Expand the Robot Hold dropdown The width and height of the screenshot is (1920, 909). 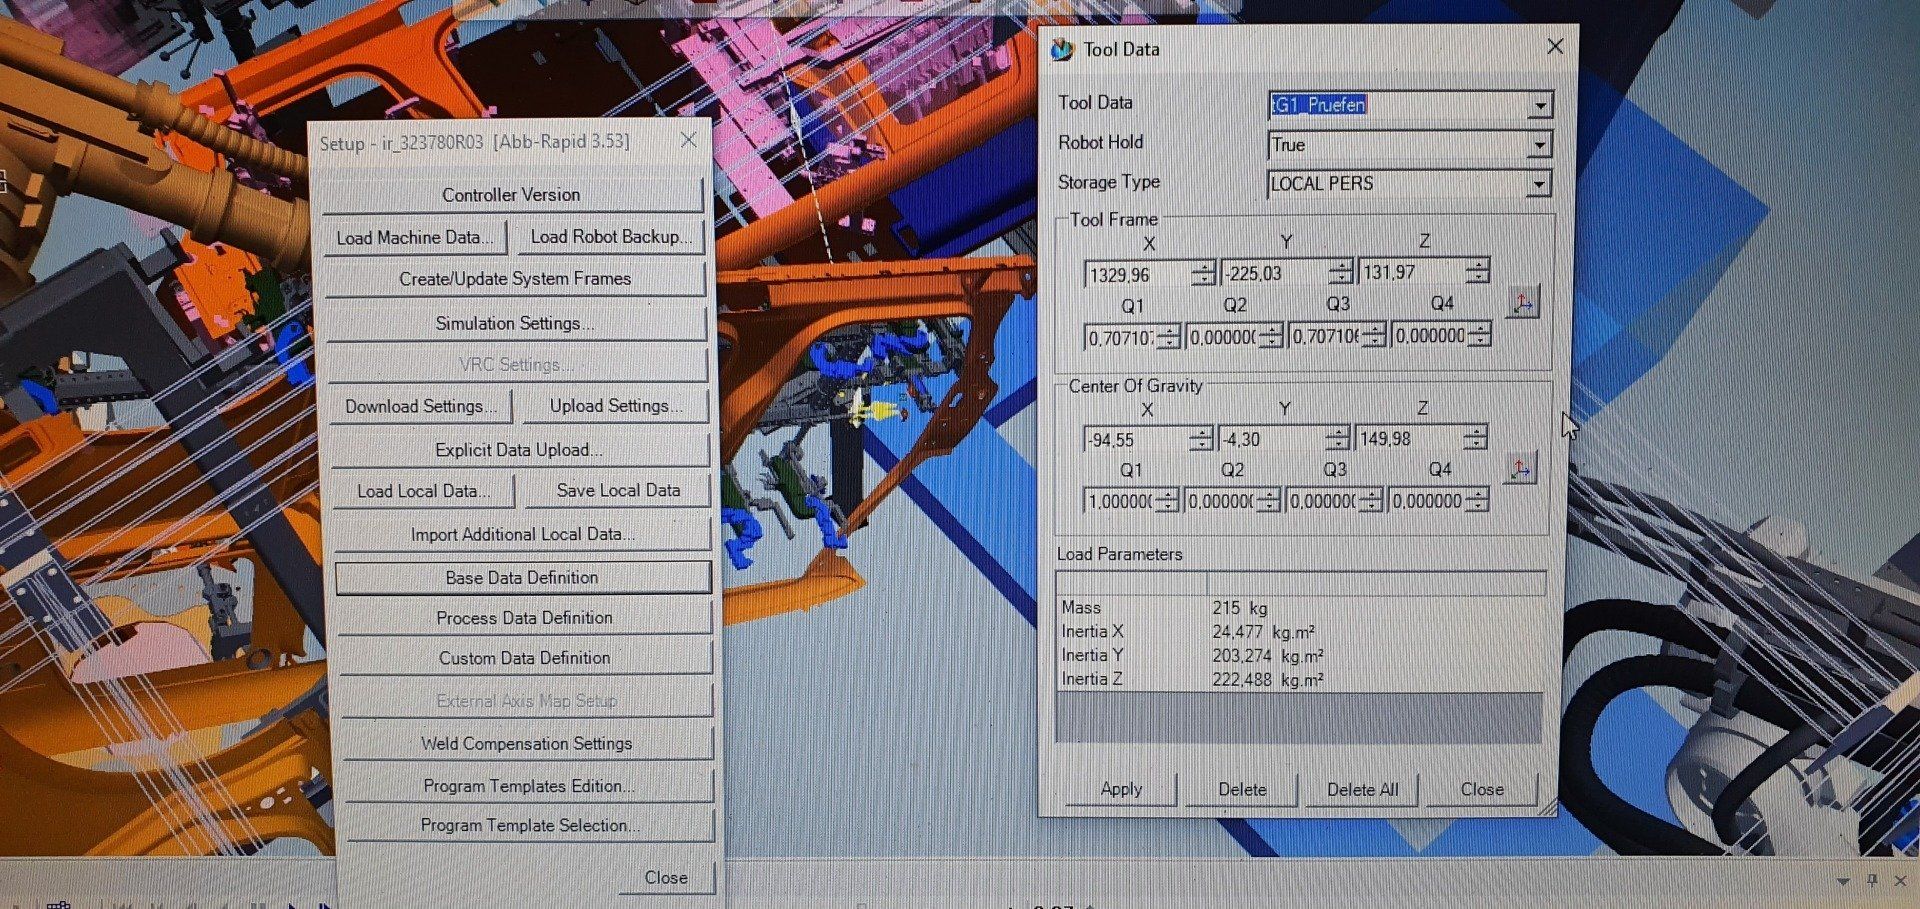point(1539,146)
